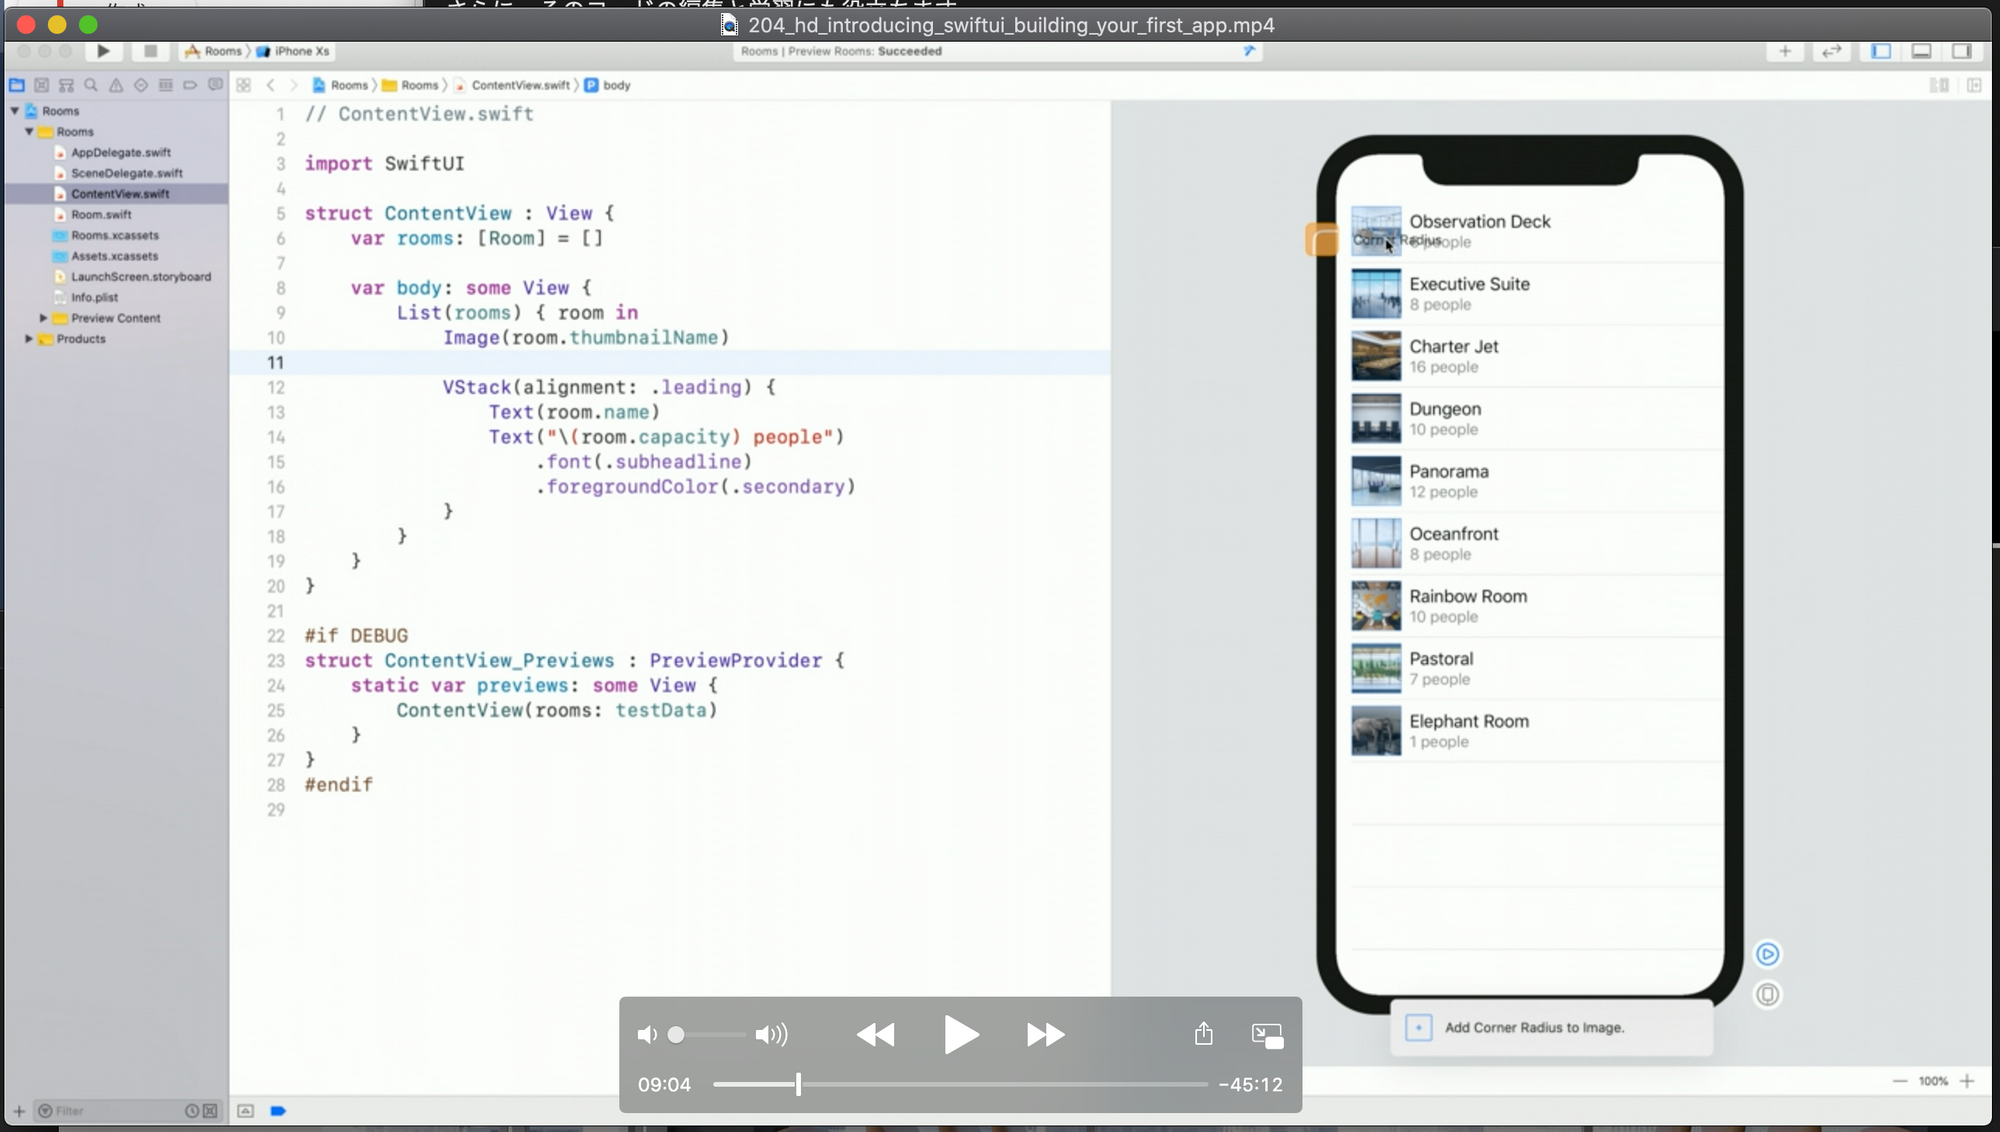Click the Live Preview play icon beside the device
This screenshot has height=1132, width=2000.
click(1767, 954)
